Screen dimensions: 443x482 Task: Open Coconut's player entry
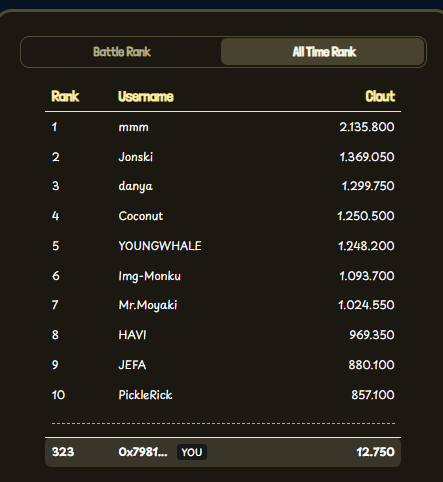click(x=223, y=216)
